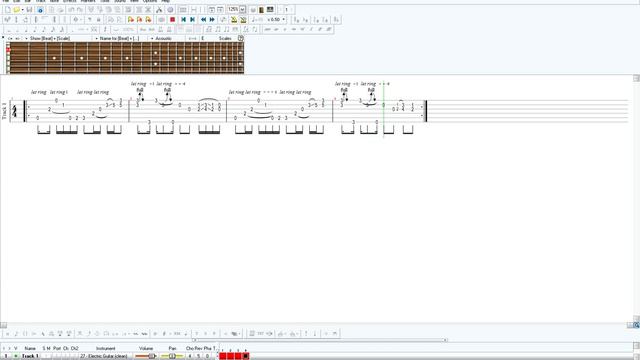640x360 pixels.
Task: Show the fretboard panel icon
Action: point(261,9)
